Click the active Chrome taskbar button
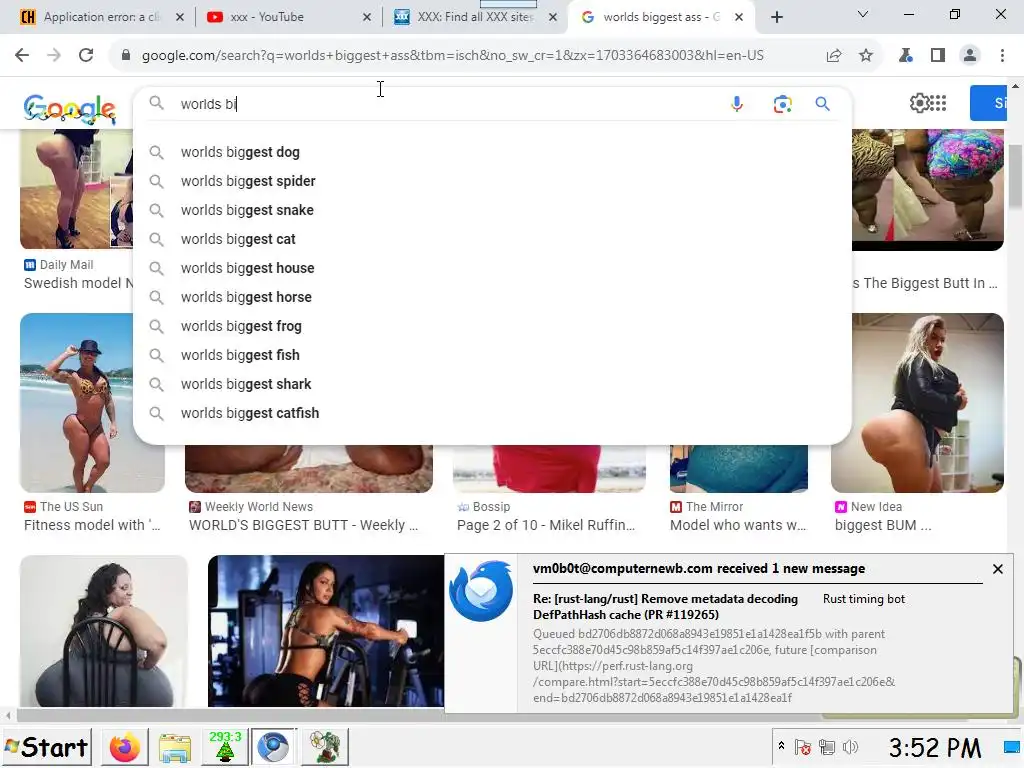The width and height of the screenshot is (1024, 768). 274,747
